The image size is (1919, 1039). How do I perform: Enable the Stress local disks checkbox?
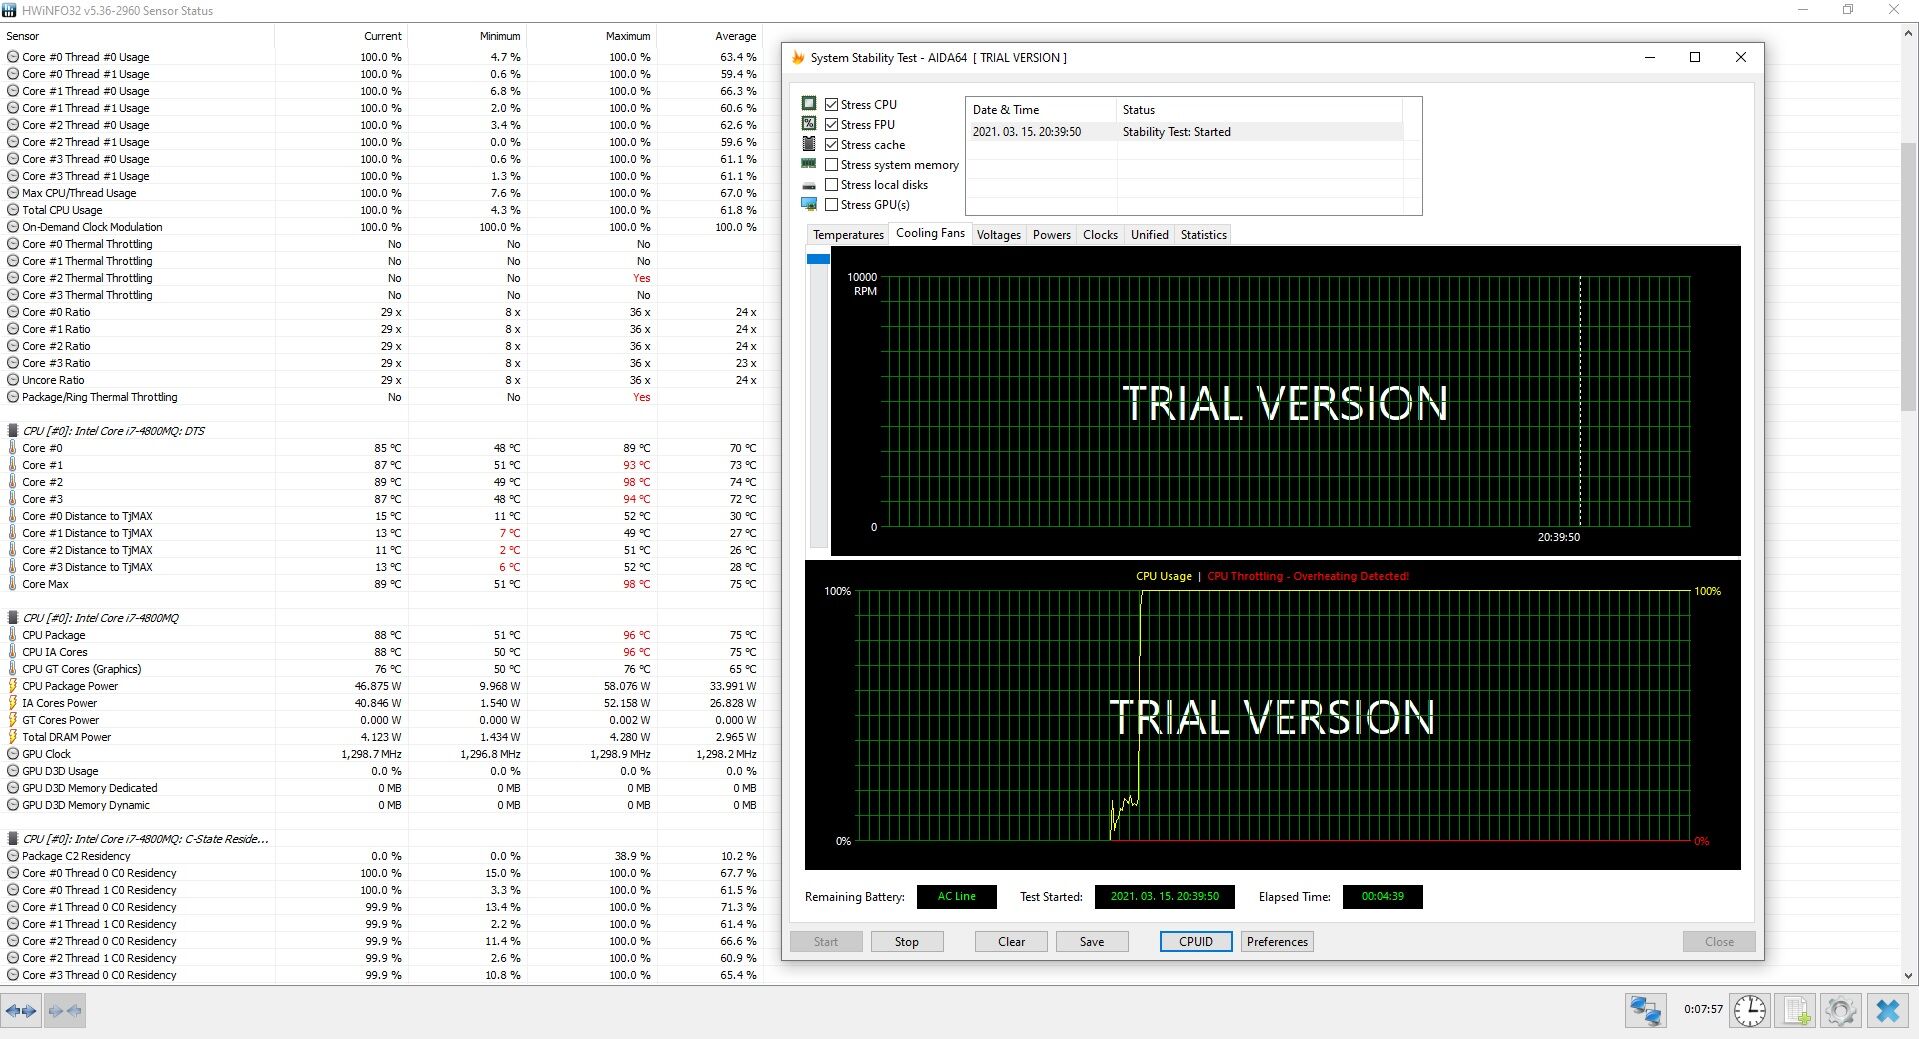click(x=831, y=184)
